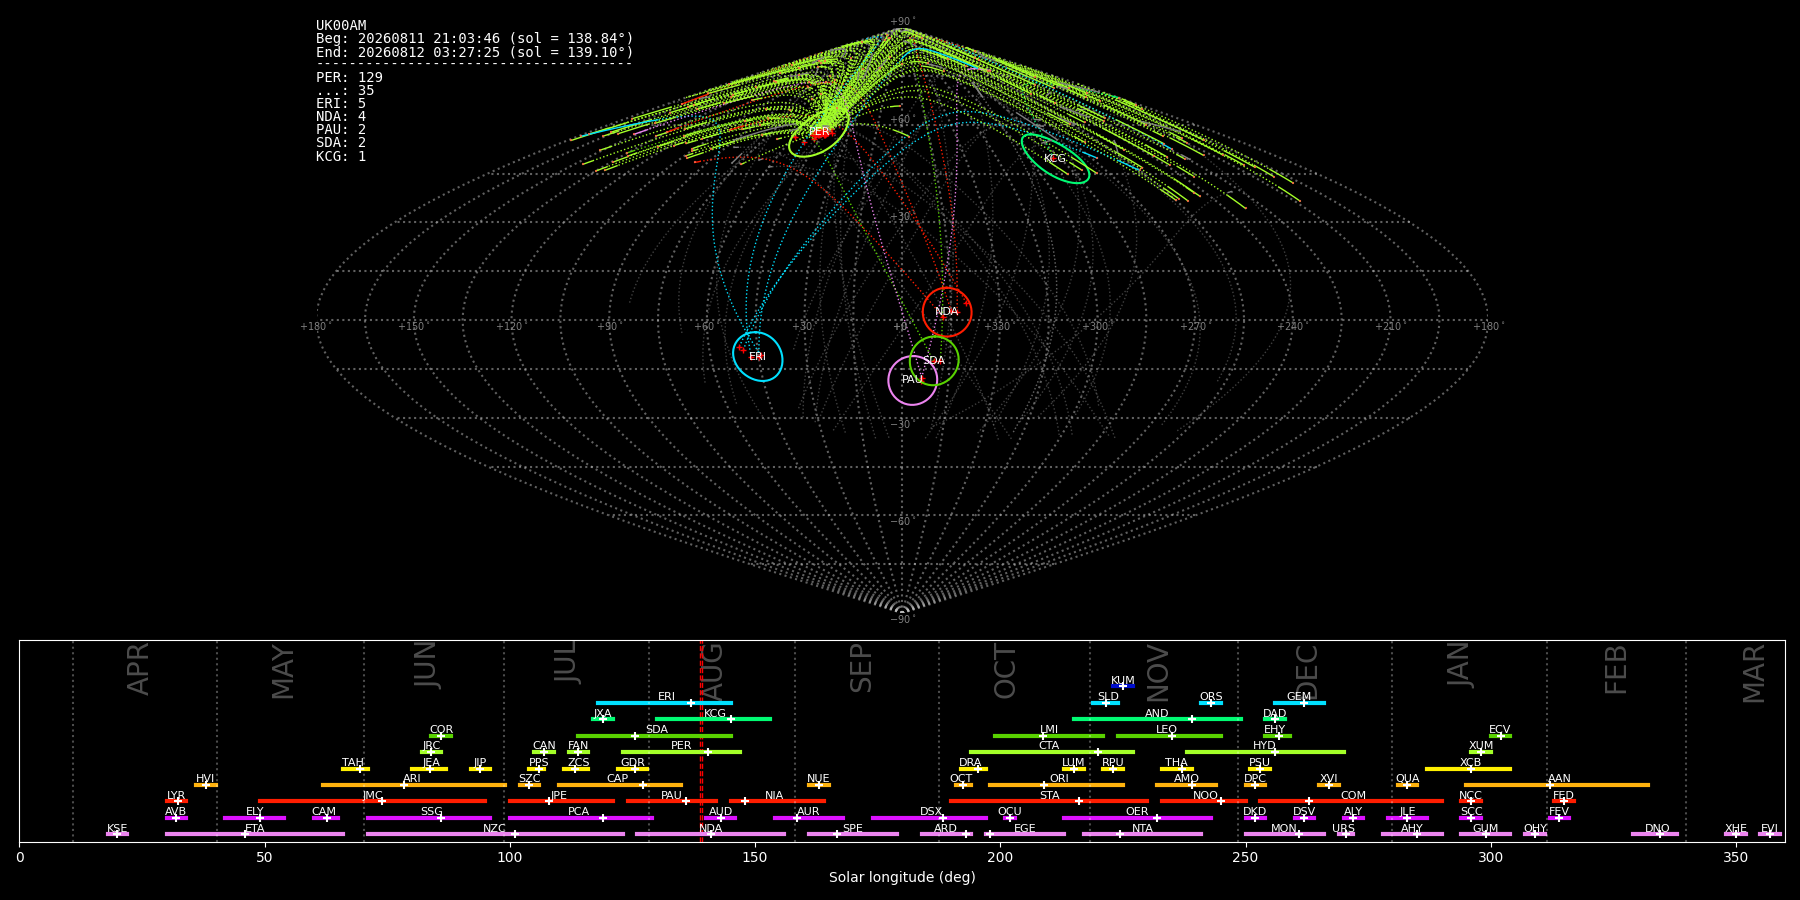This screenshot has height=900, width=1800.
Task: Click the LEO shower activity bar
Action: (1169, 736)
